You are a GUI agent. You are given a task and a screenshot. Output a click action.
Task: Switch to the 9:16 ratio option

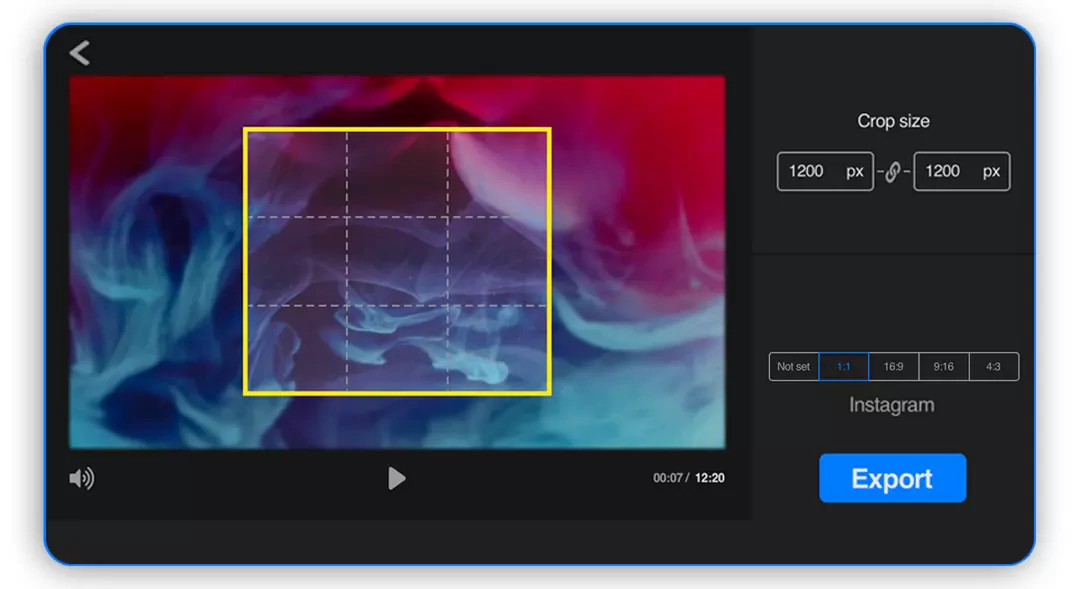[943, 366]
